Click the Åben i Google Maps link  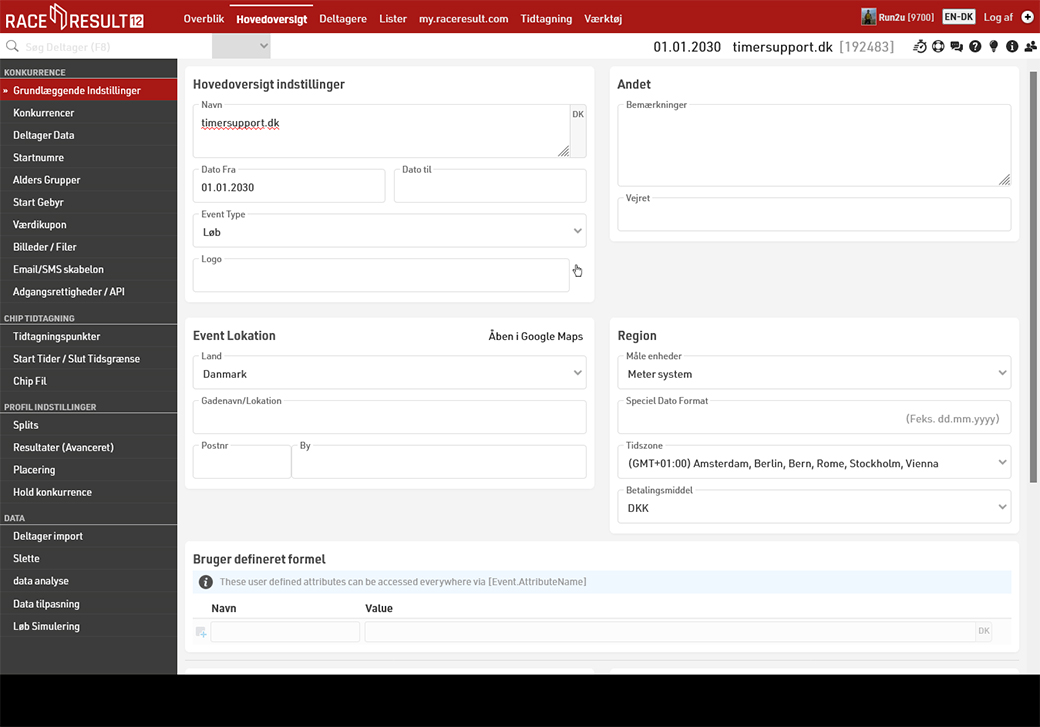[535, 336]
